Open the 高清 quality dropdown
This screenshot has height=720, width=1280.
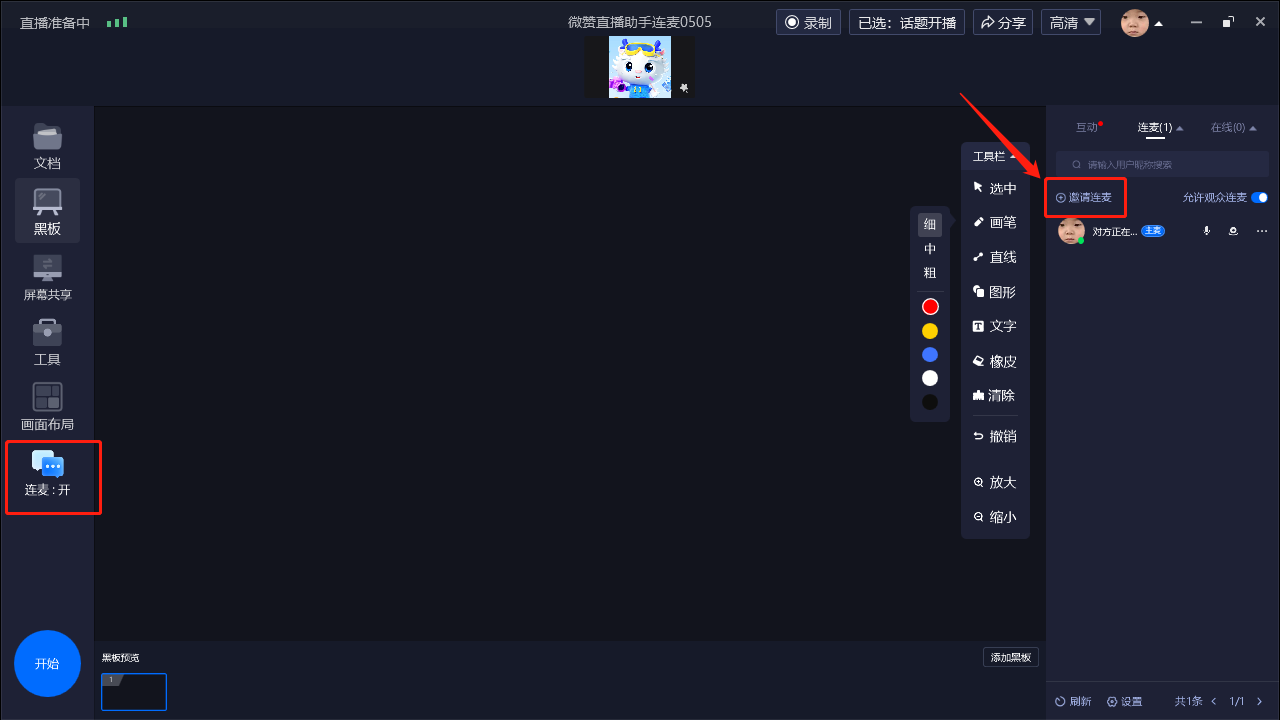pos(1071,22)
